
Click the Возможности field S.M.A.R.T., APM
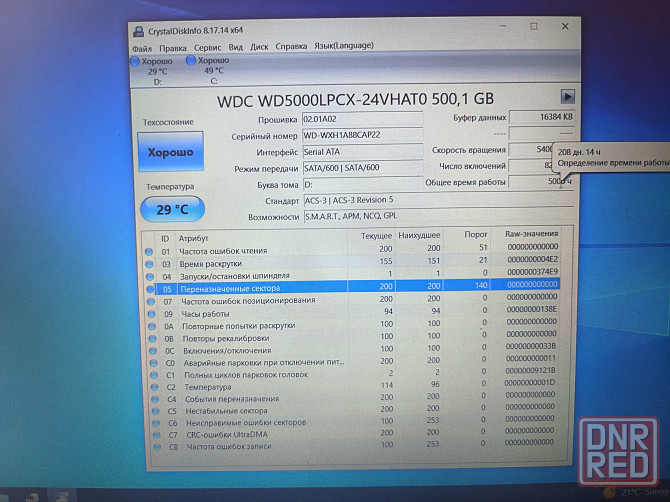coord(438,216)
